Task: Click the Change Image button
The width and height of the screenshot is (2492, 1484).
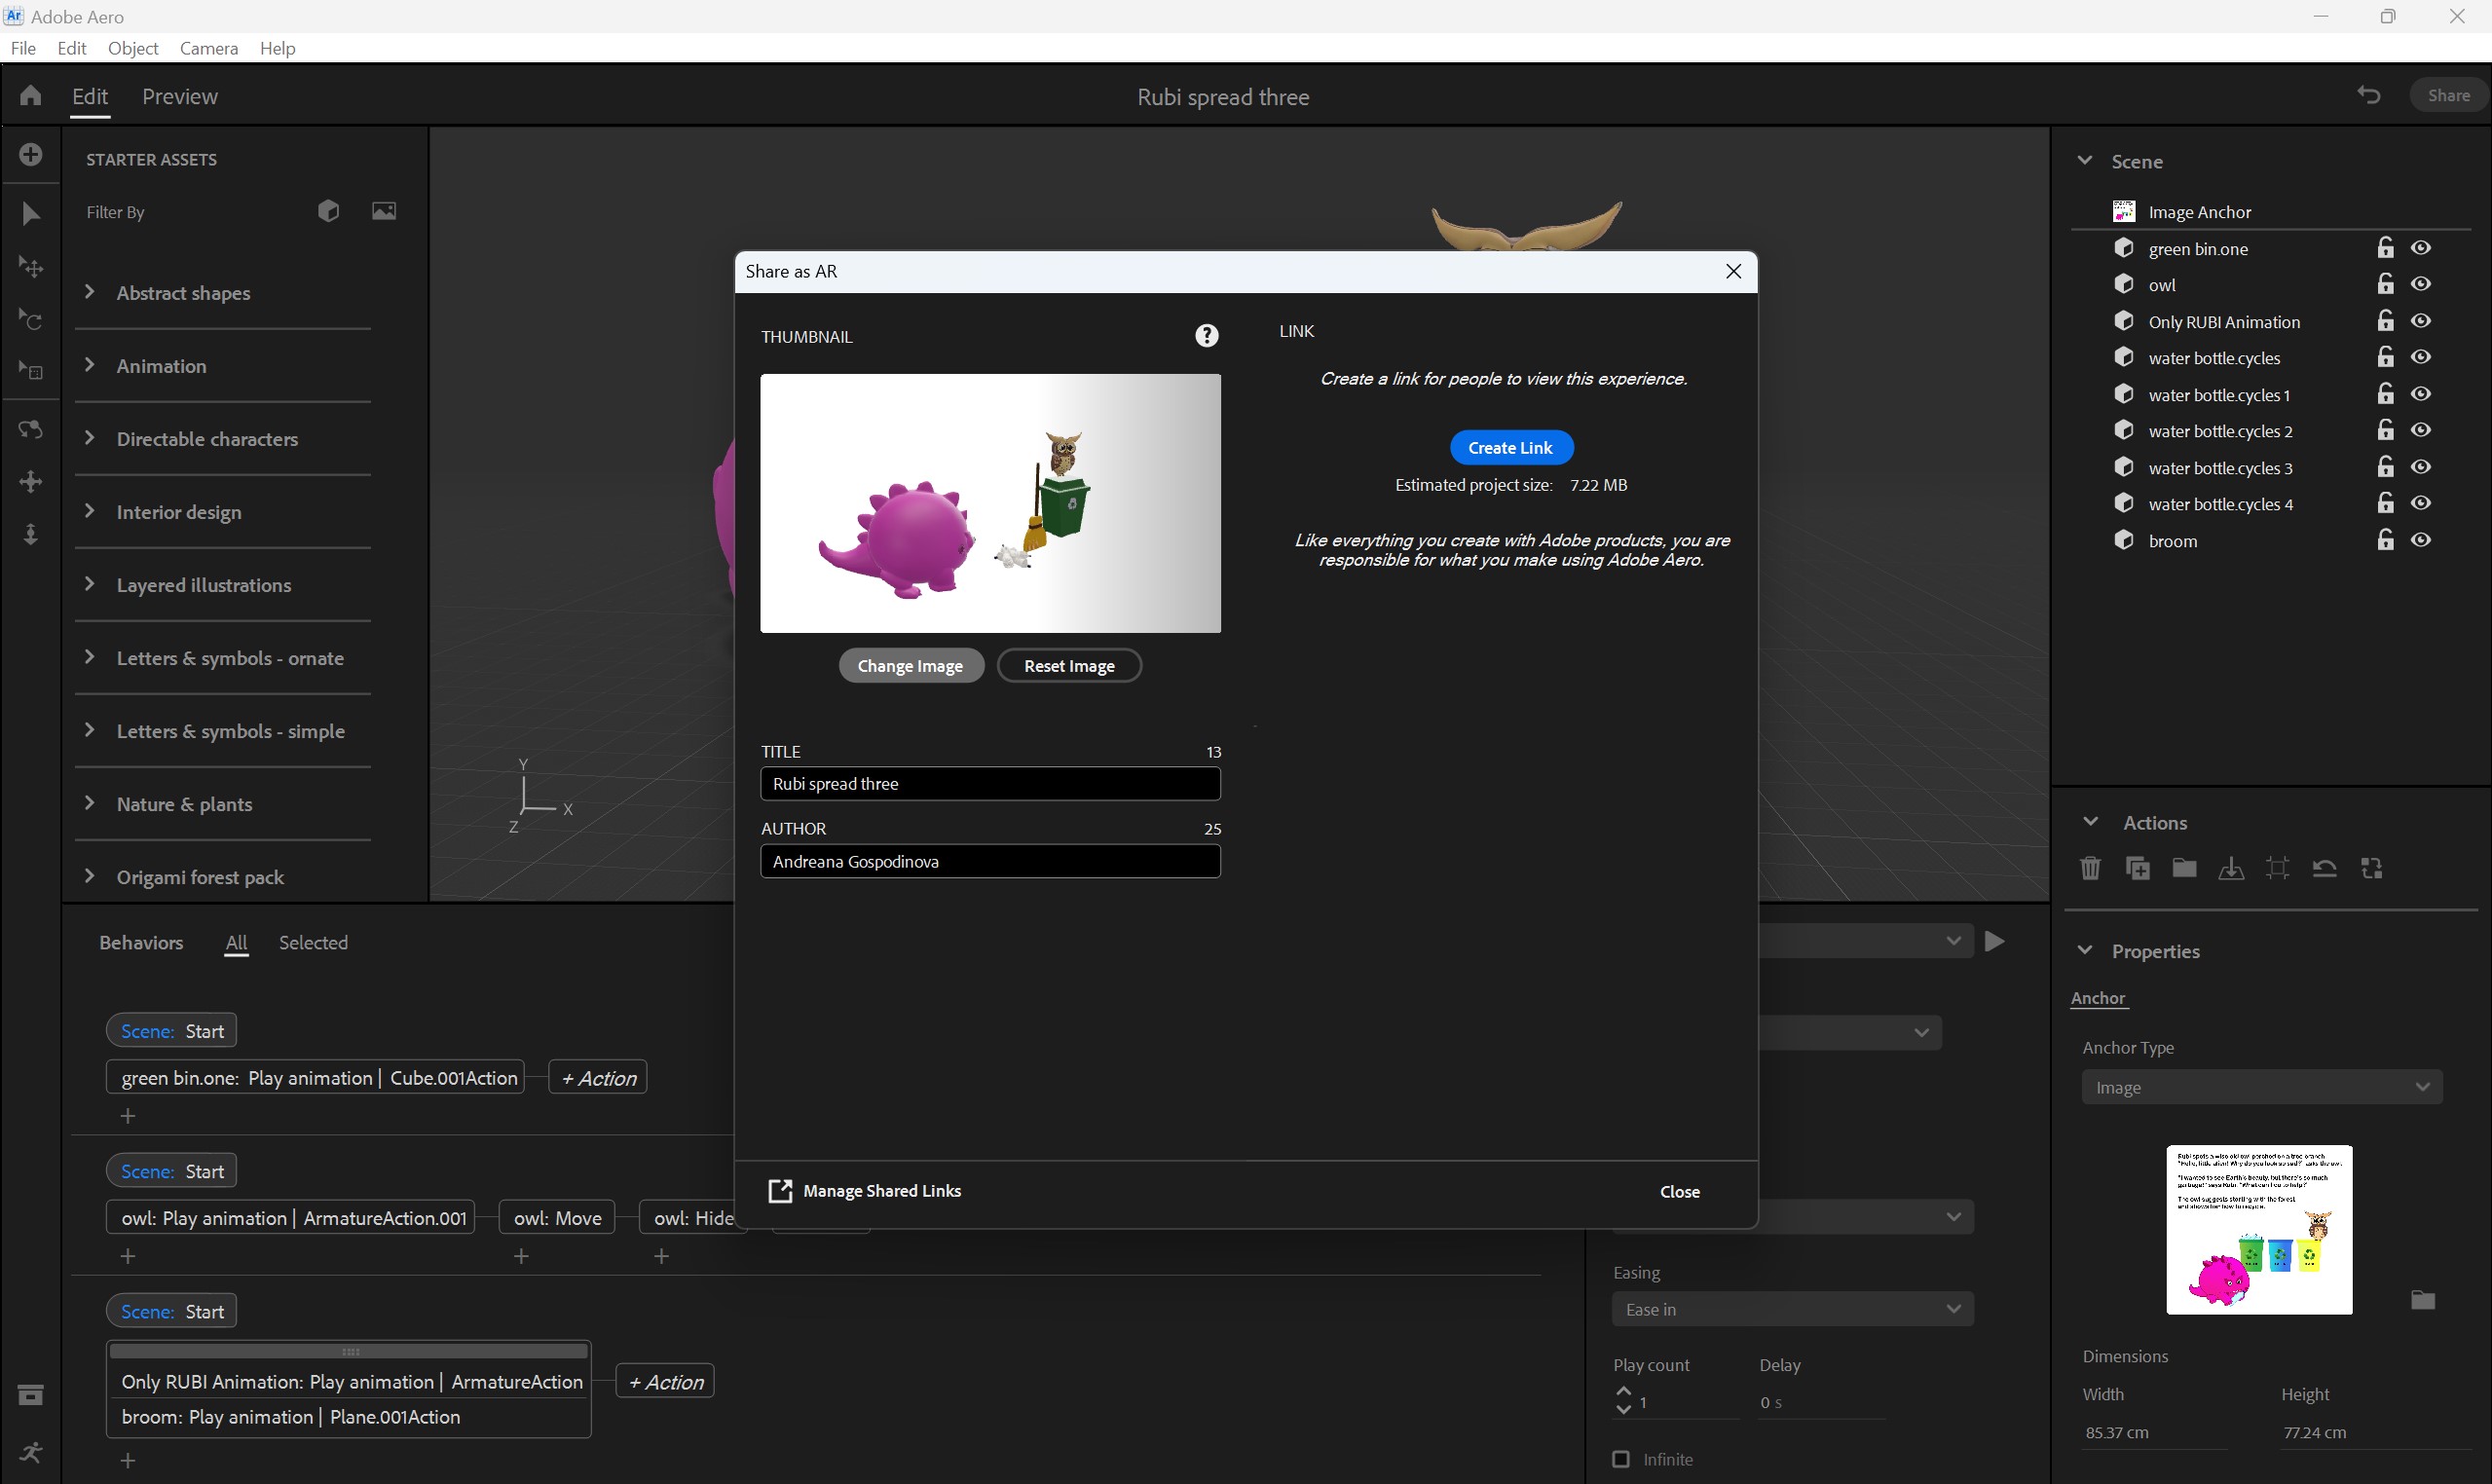Action: tap(910, 665)
